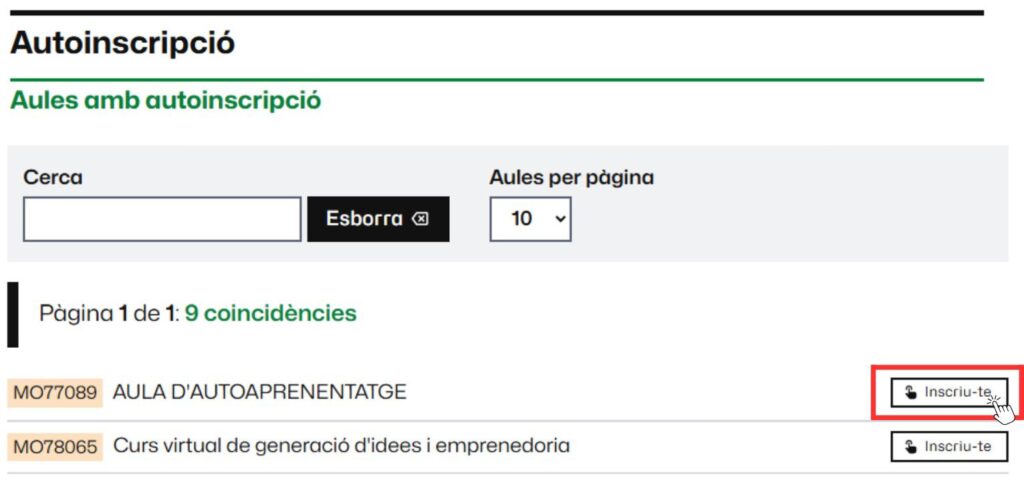The image size is (1024, 489).
Task: Click the MO77089 course code badge
Action: pyautogui.click(x=56, y=392)
